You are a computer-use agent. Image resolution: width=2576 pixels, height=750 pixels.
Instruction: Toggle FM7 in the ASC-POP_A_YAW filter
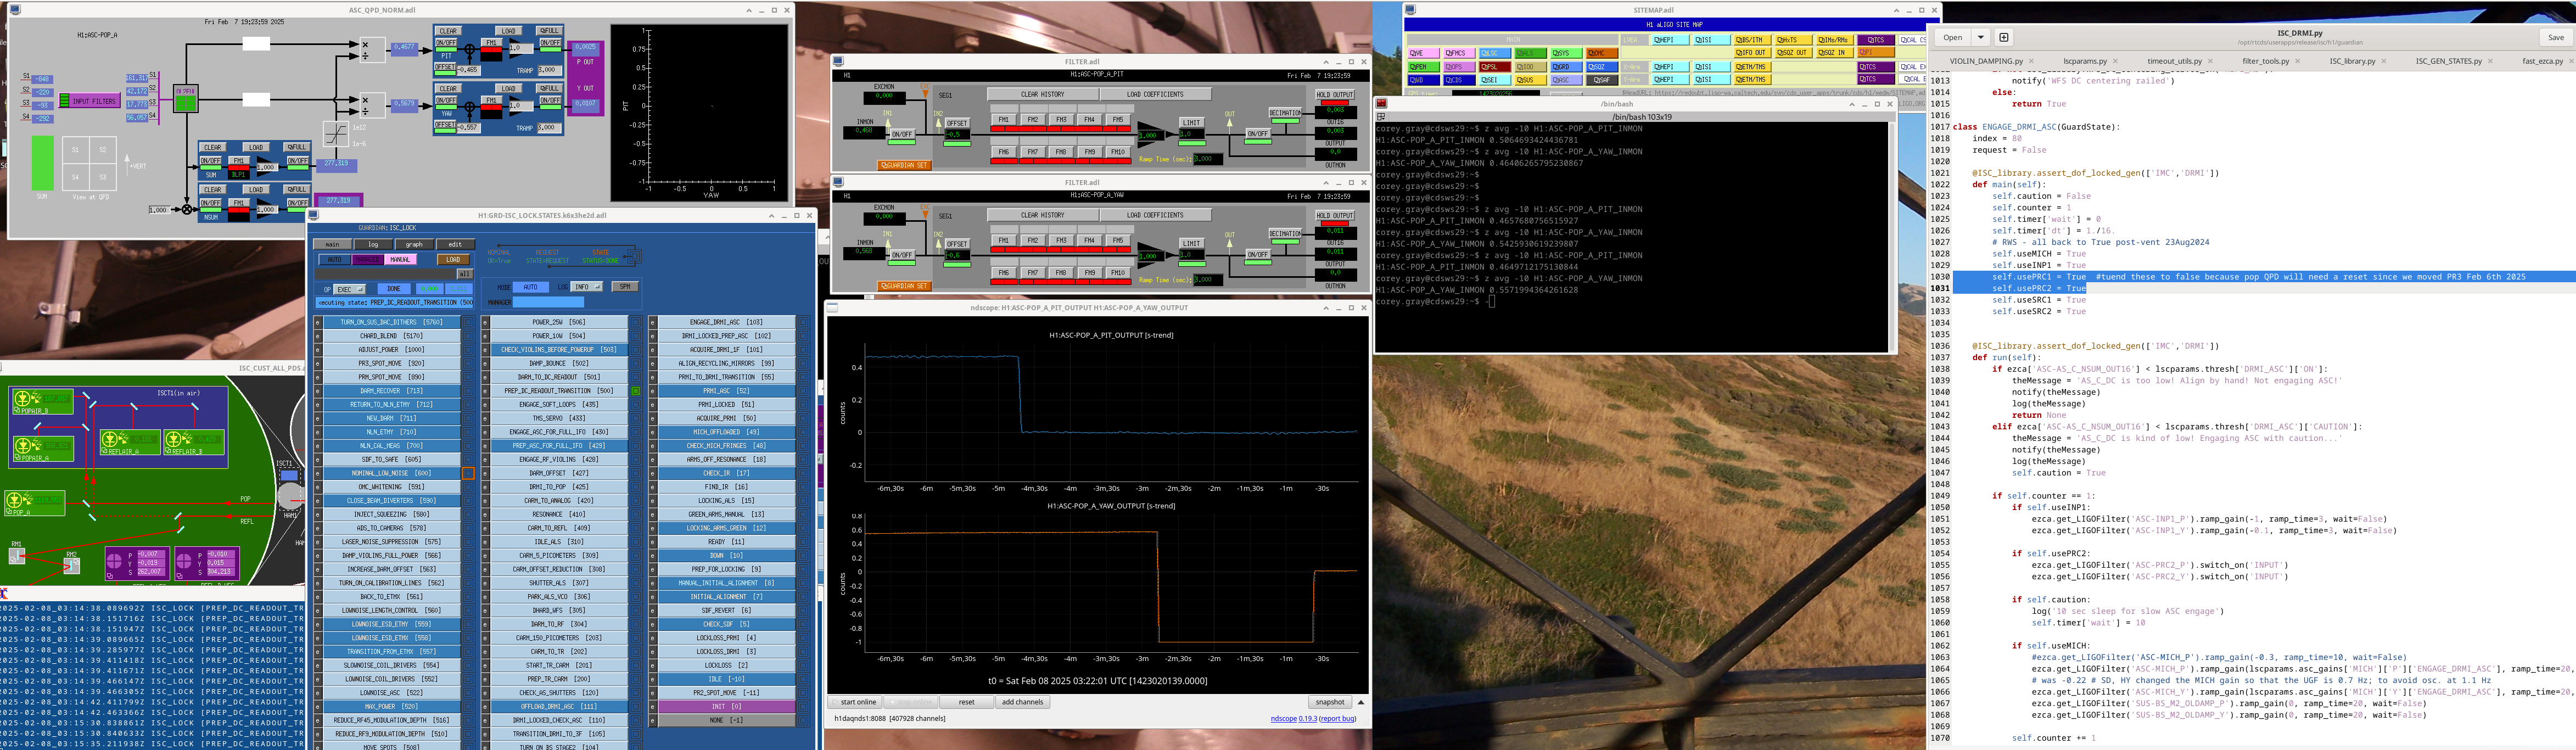pos(1032,272)
